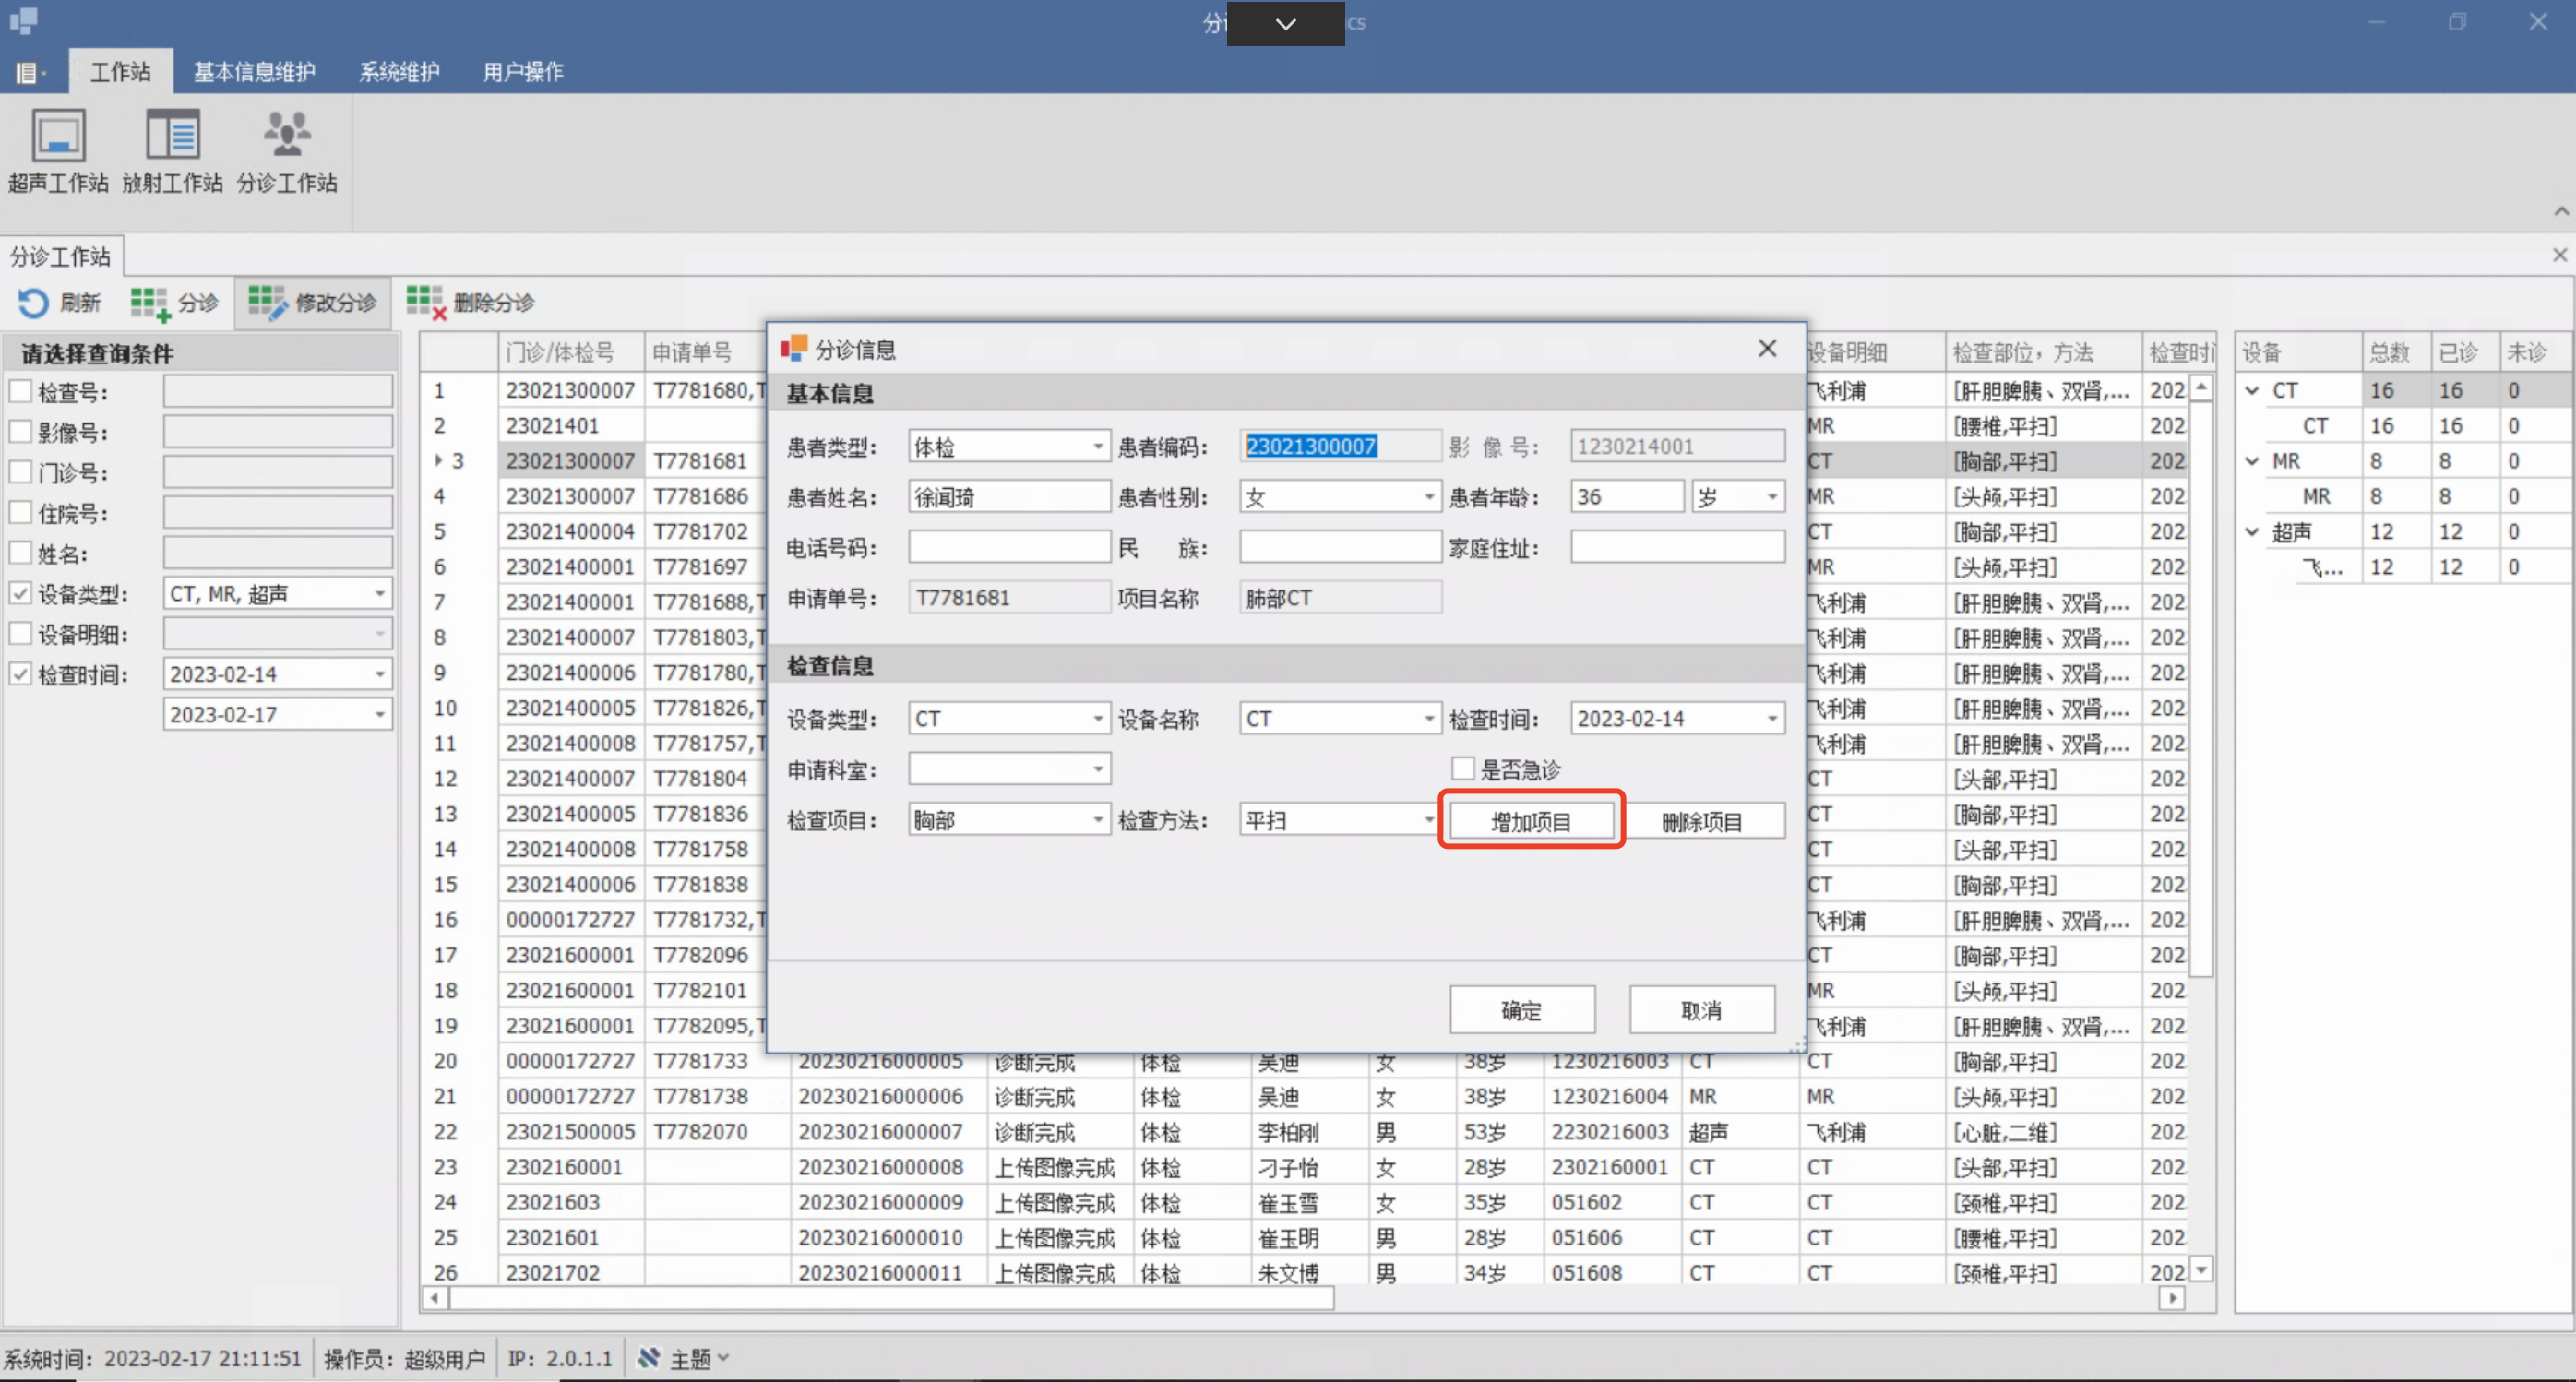Open the application menu icon at top-left ribbon
Image resolution: width=2576 pixels, height=1382 pixels.
coord(29,72)
